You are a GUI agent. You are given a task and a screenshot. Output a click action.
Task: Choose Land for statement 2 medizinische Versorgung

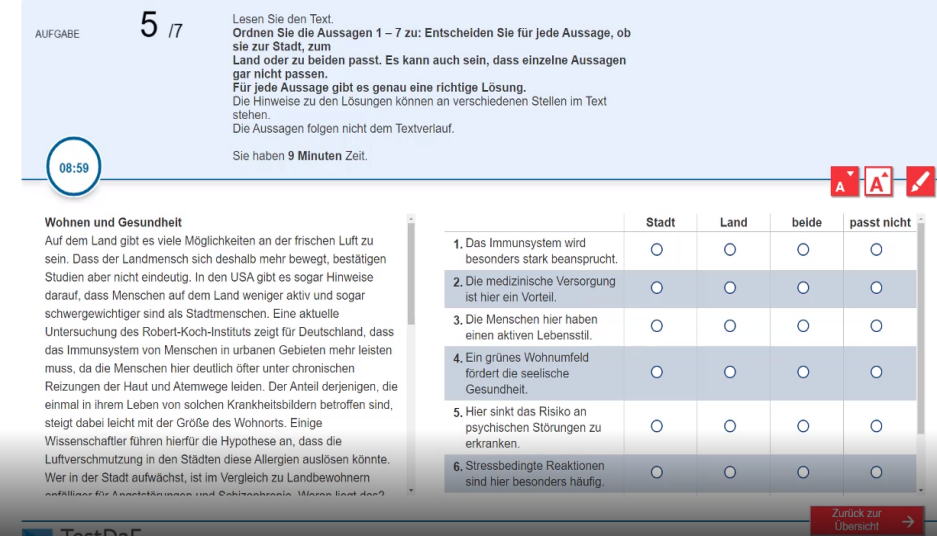pyautogui.click(x=730, y=288)
